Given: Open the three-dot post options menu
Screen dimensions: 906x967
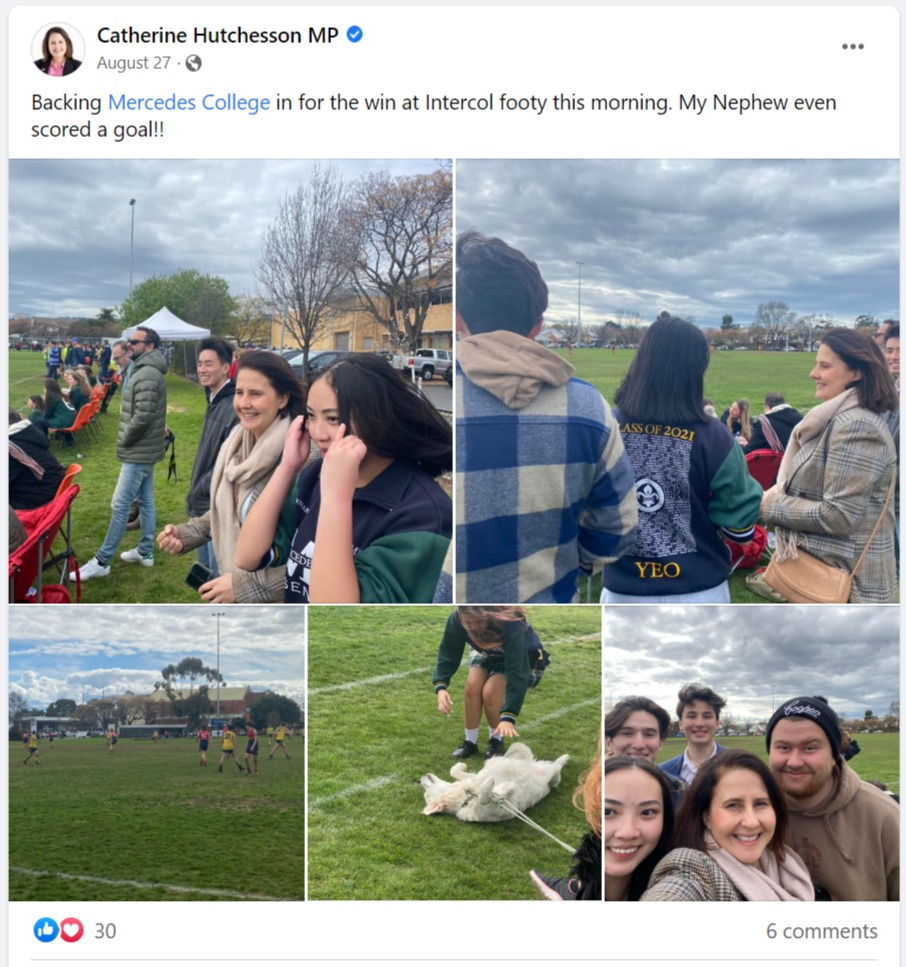Looking at the screenshot, I should [852, 47].
